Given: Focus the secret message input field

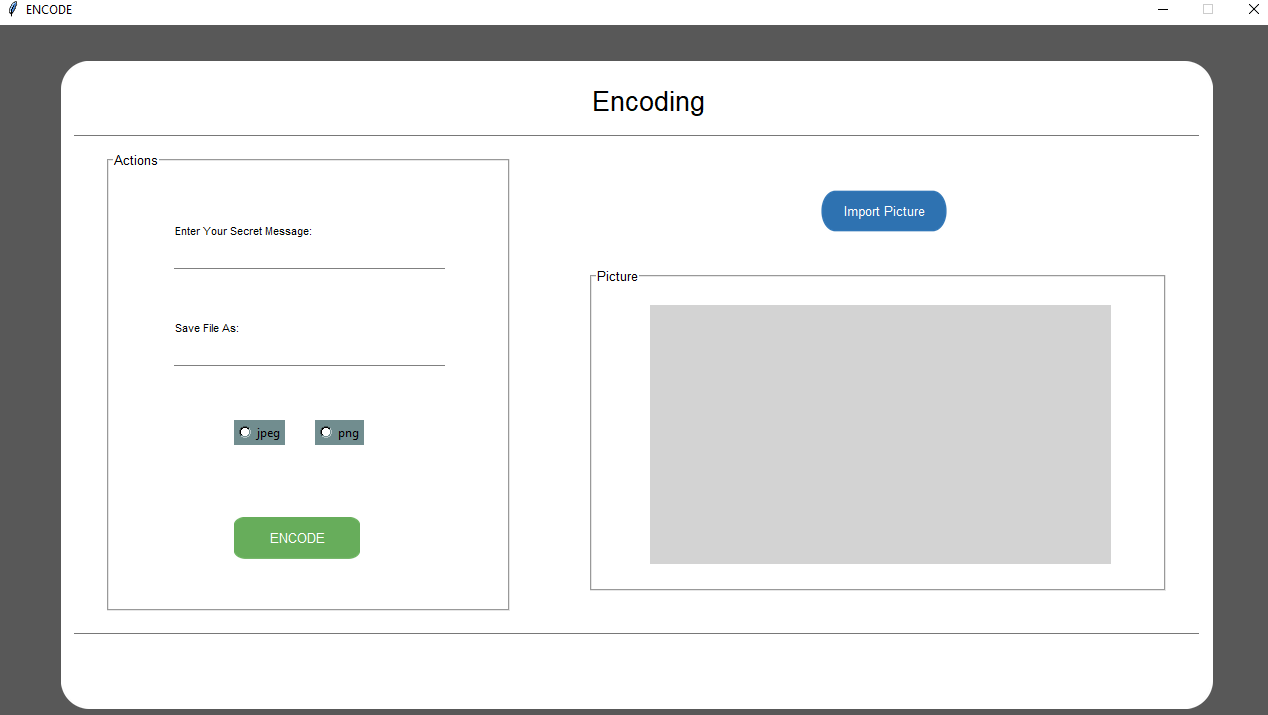Looking at the screenshot, I should (309, 256).
